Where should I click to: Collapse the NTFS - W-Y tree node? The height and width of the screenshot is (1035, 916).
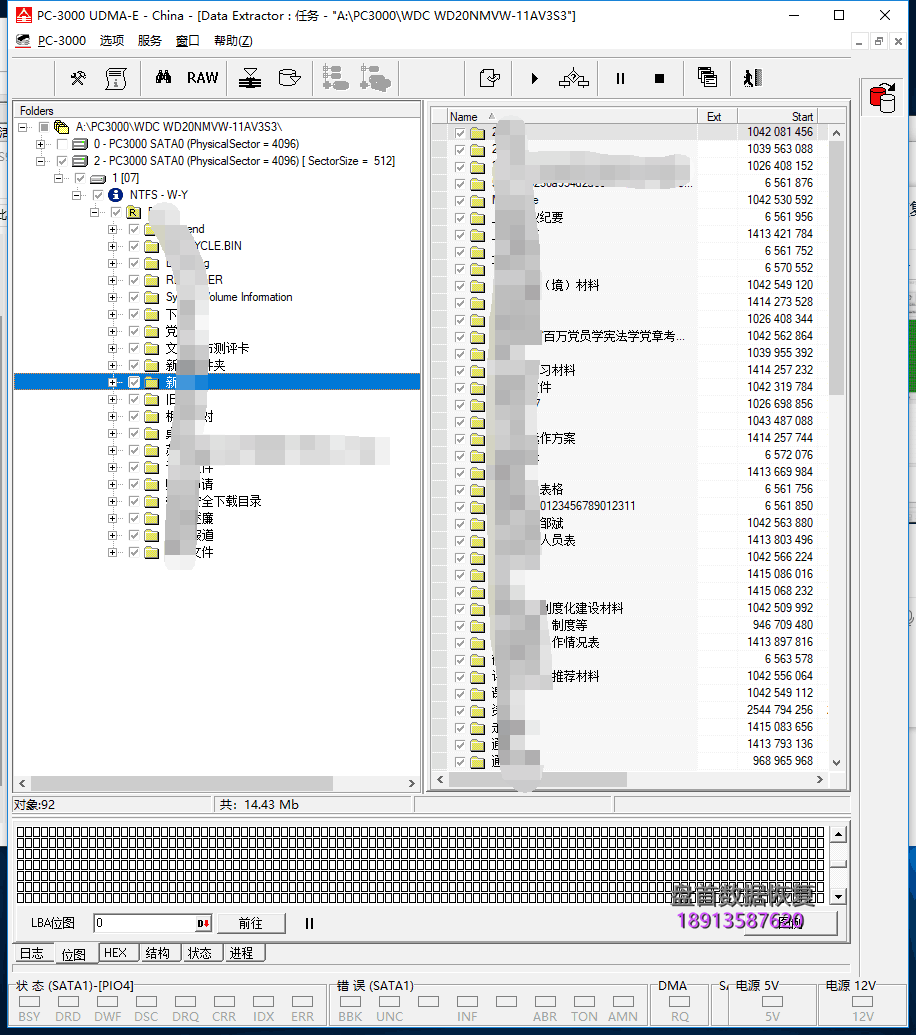[x=78, y=195]
